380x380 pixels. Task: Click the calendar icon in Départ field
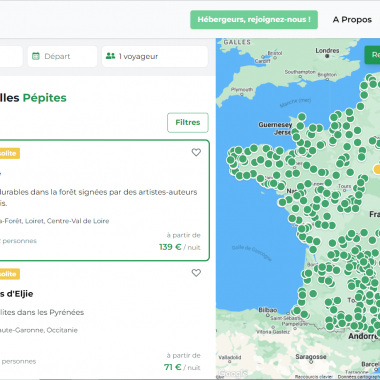(x=36, y=56)
